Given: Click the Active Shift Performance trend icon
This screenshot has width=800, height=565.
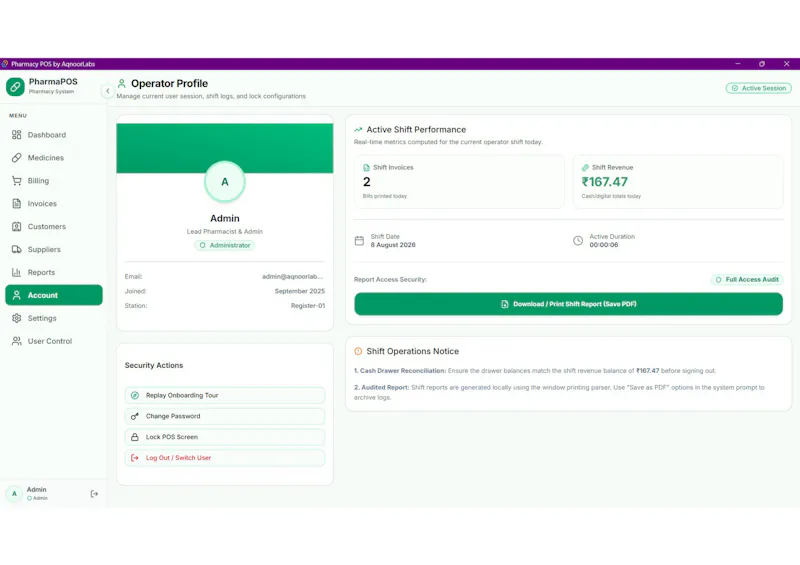Looking at the screenshot, I should 358,130.
